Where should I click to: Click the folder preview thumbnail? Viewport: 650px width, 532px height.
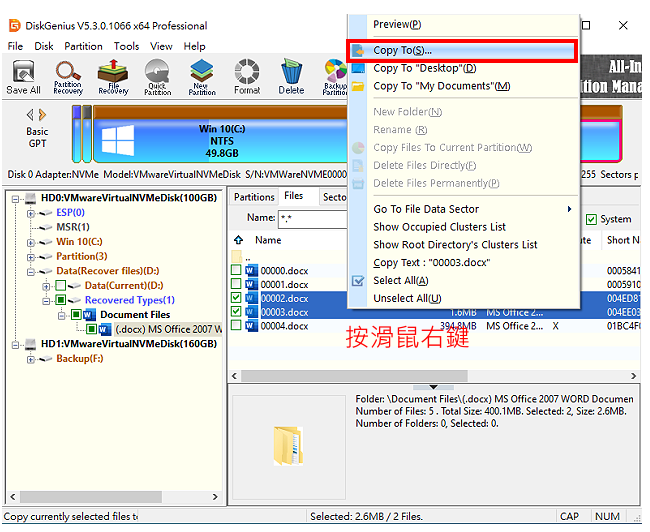[x=289, y=446]
